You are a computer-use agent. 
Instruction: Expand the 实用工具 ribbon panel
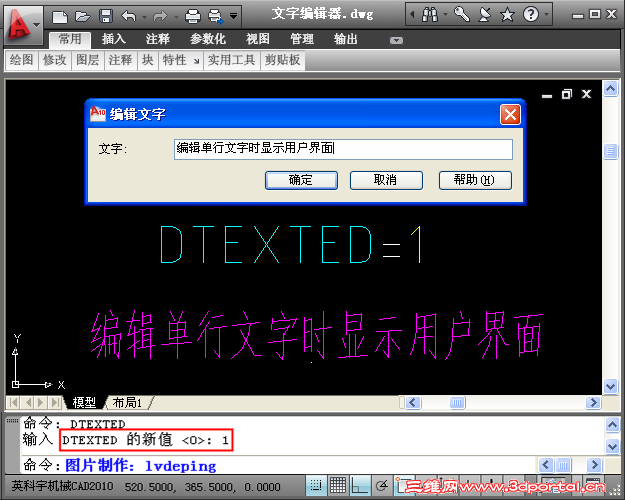click(232, 60)
